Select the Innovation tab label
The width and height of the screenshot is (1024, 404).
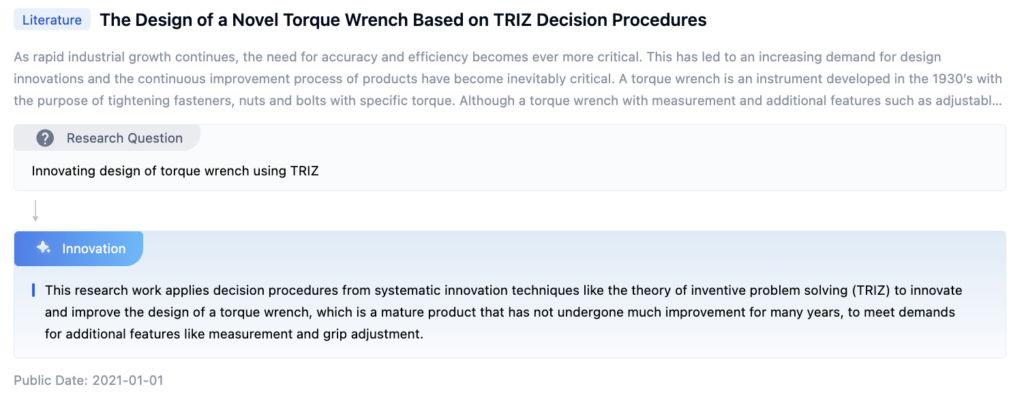point(93,248)
